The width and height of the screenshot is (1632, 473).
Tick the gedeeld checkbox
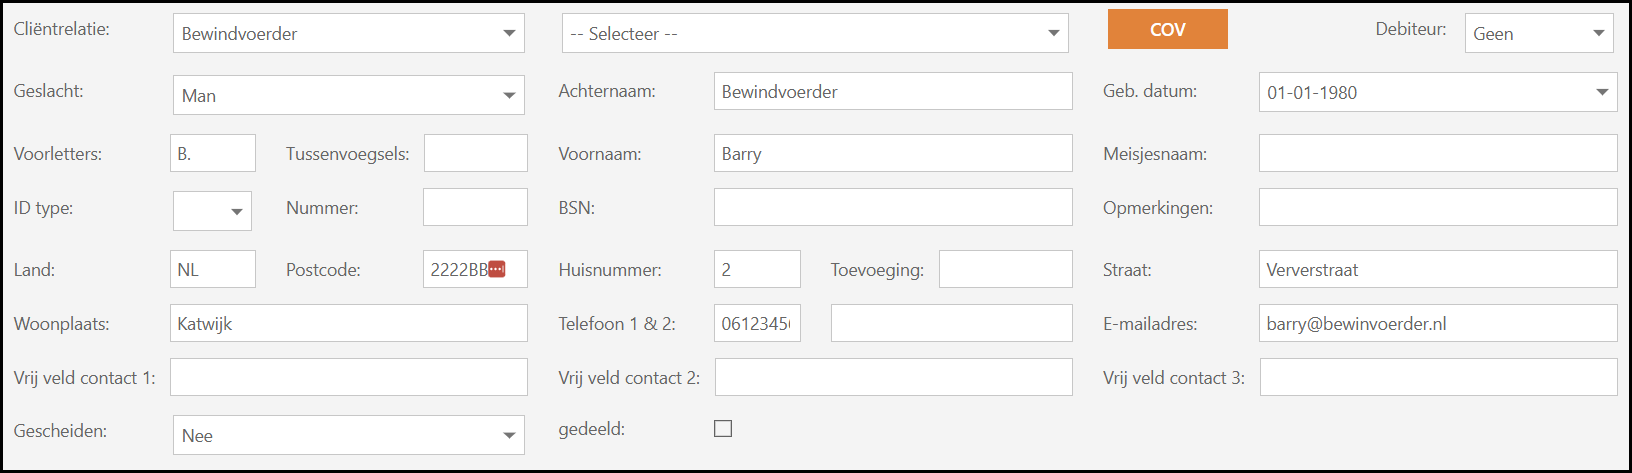tap(723, 429)
